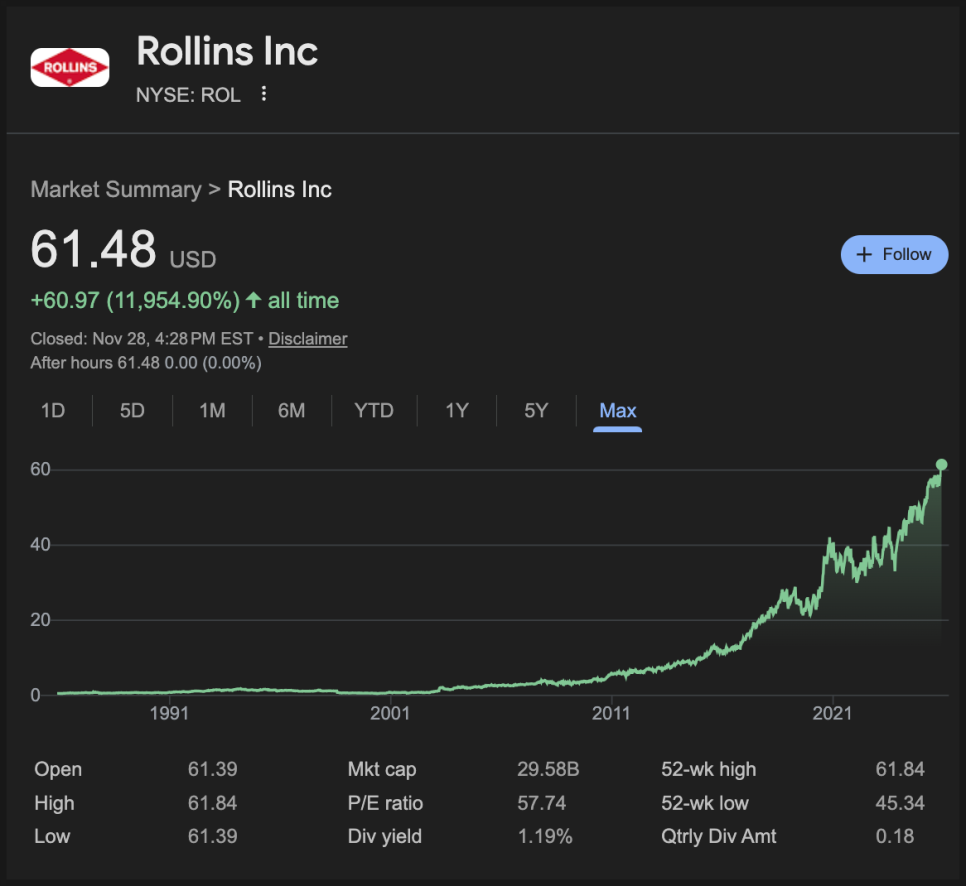
Task: Click the 2011 label on chart axis
Action: [611, 713]
